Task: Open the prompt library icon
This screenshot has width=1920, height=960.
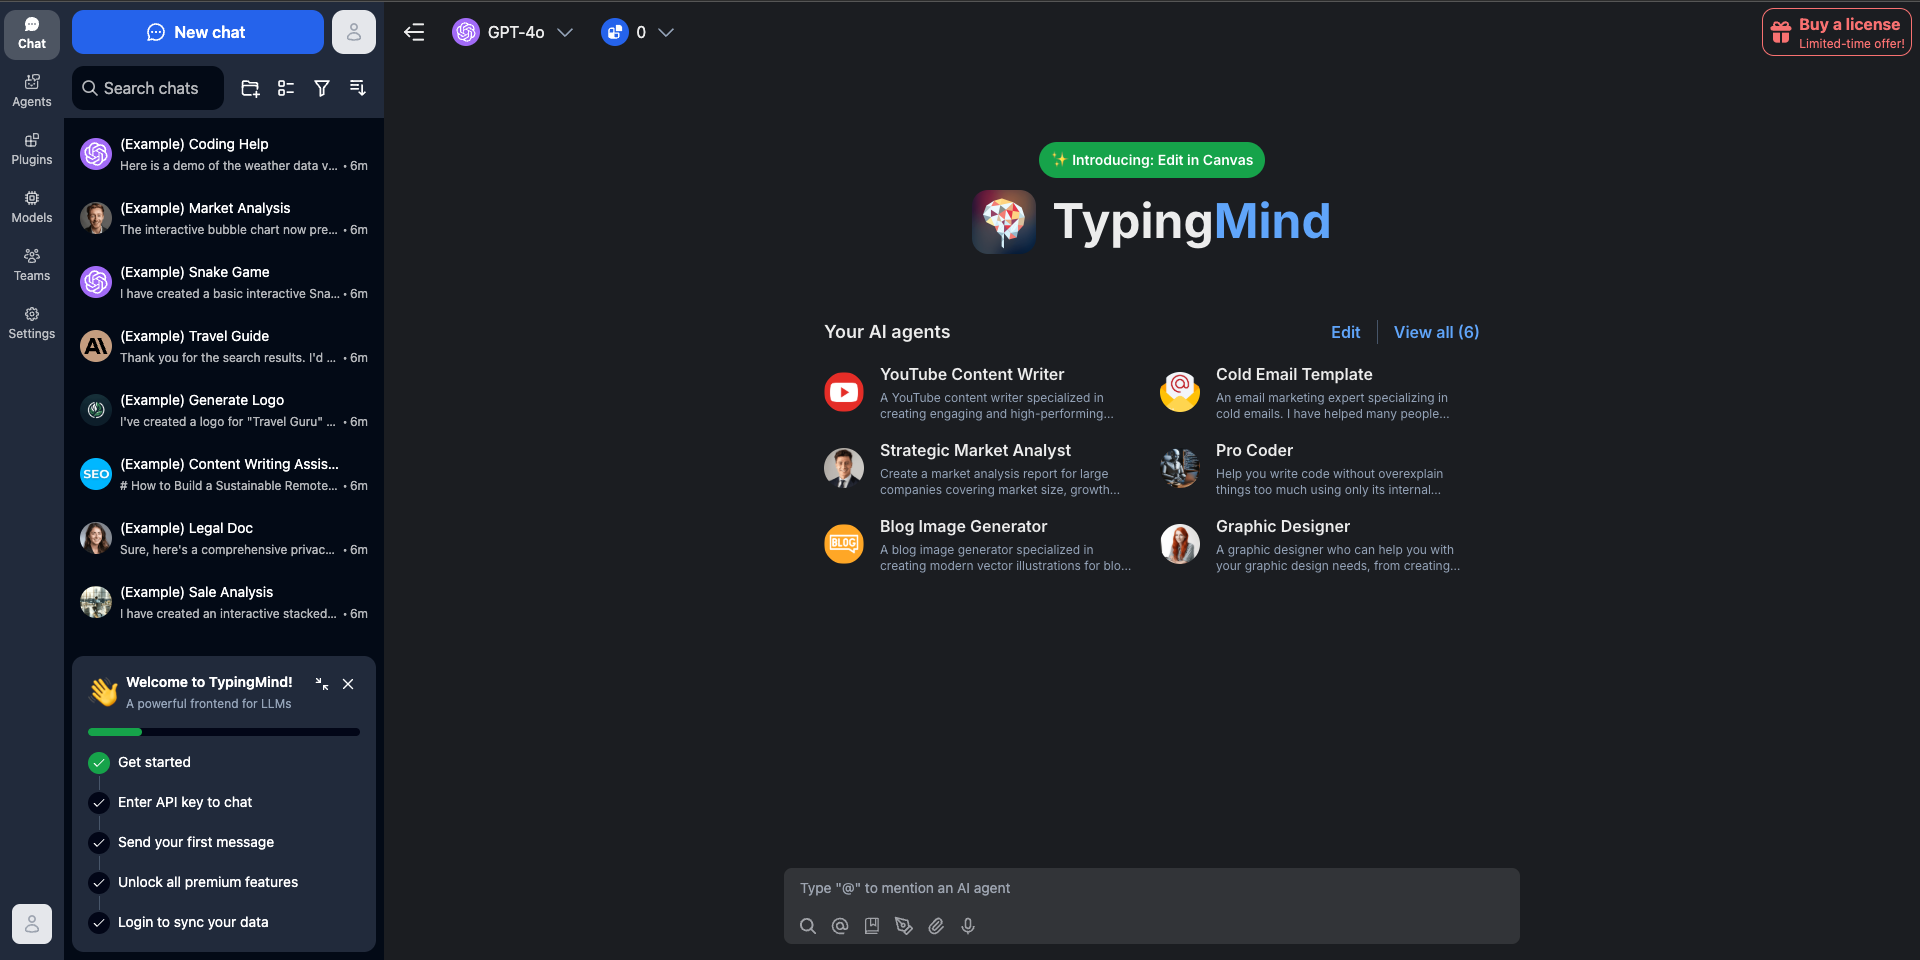Action: pyautogui.click(x=872, y=926)
